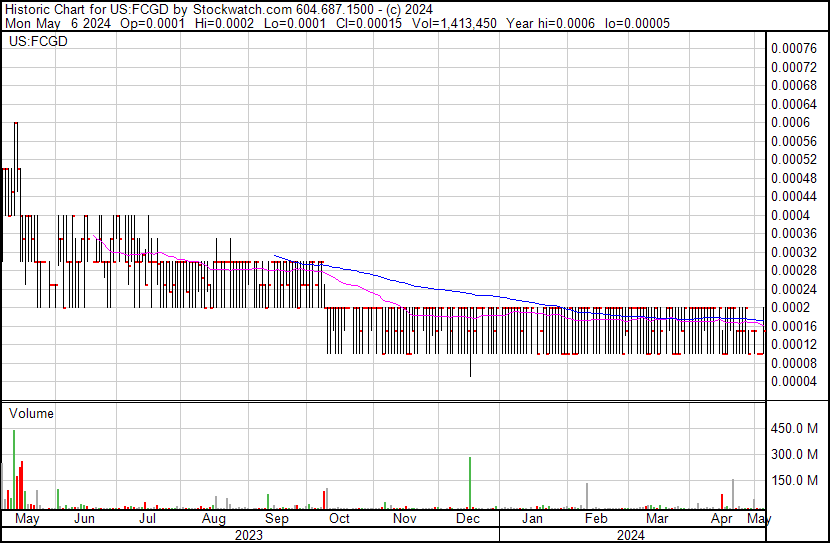Click the Sep month marker on time axis
This screenshot has height=543, width=830.
[276, 519]
